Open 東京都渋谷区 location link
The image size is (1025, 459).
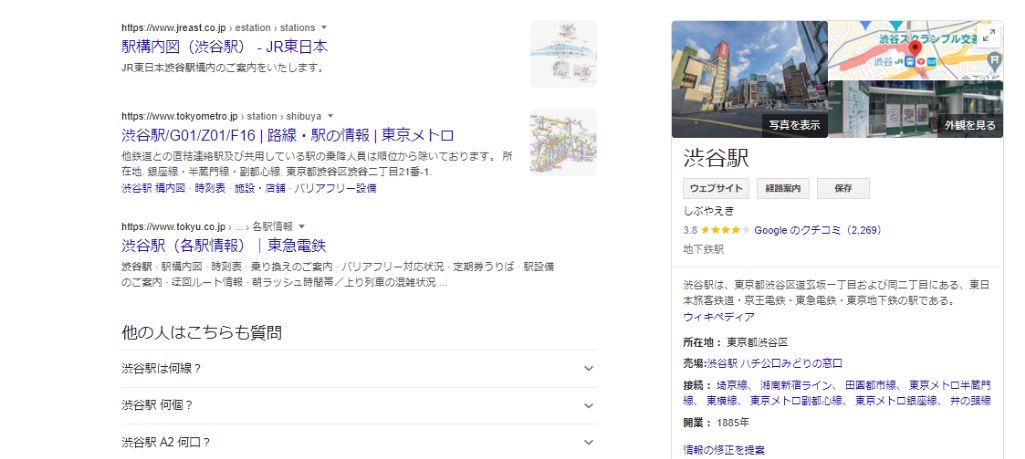[757, 342]
